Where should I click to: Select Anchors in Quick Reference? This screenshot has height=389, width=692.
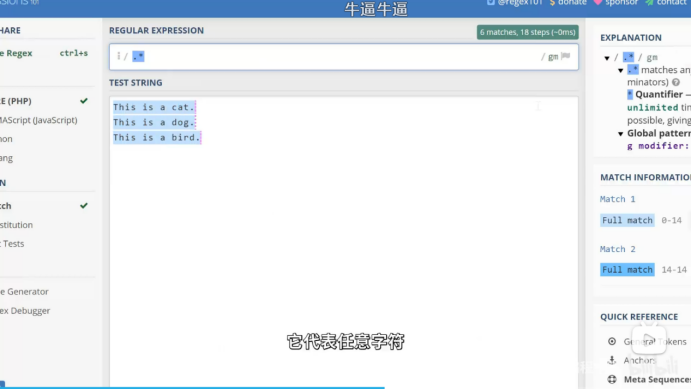(639, 360)
